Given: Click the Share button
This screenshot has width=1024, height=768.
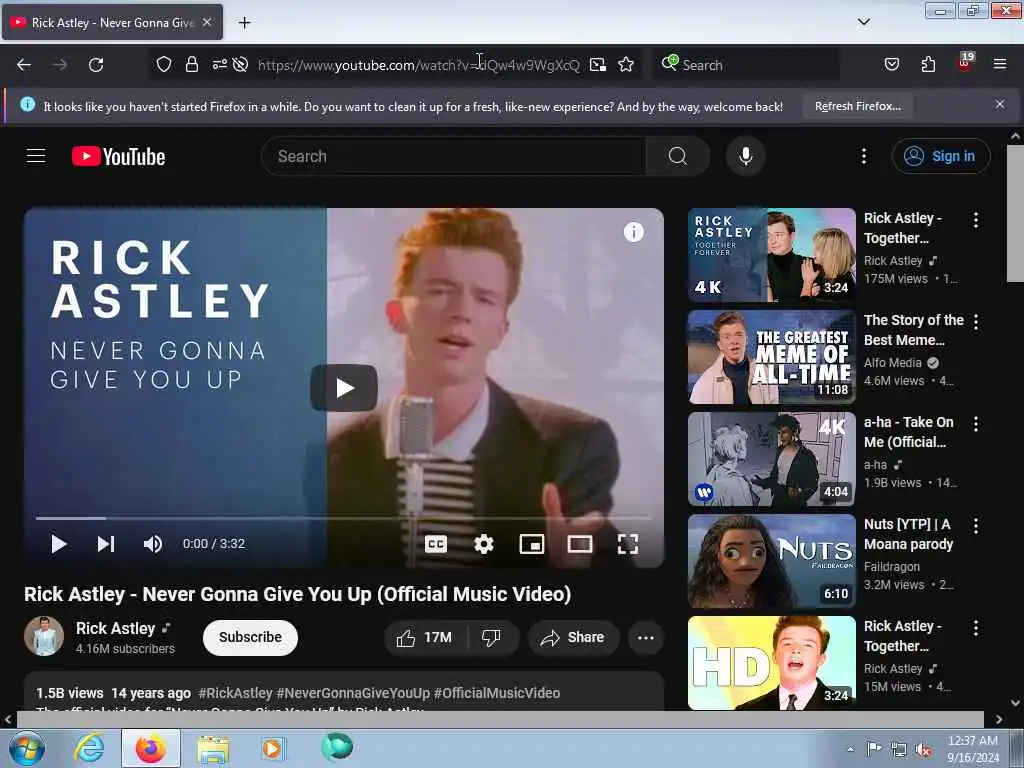Looking at the screenshot, I should (x=573, y=637).
